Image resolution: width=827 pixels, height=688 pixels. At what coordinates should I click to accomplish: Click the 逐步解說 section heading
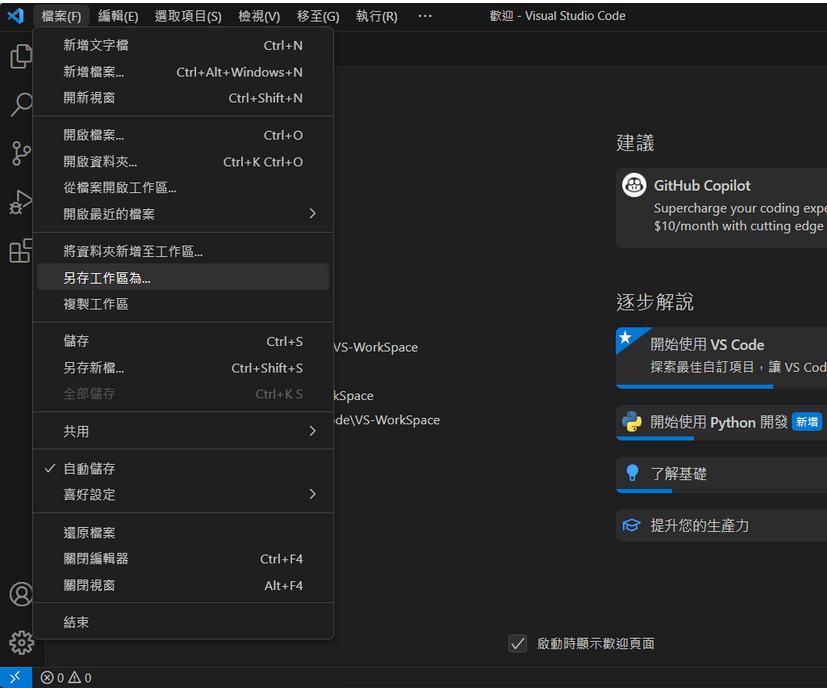click(655, 302)
